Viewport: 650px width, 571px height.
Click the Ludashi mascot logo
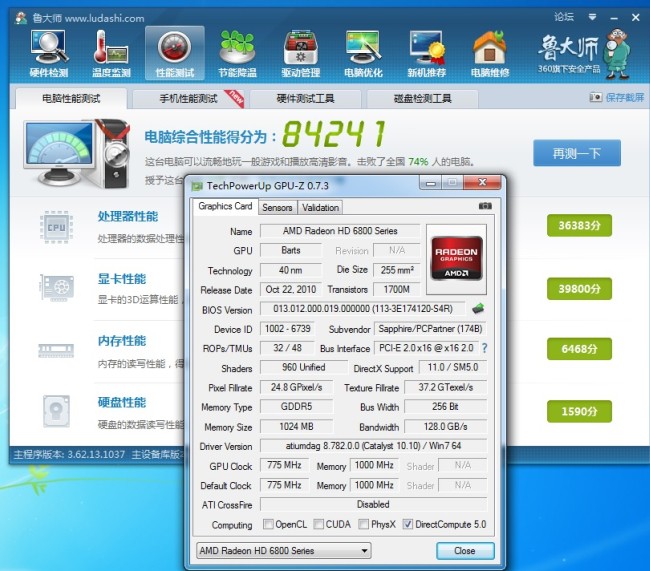click(618, 54)
